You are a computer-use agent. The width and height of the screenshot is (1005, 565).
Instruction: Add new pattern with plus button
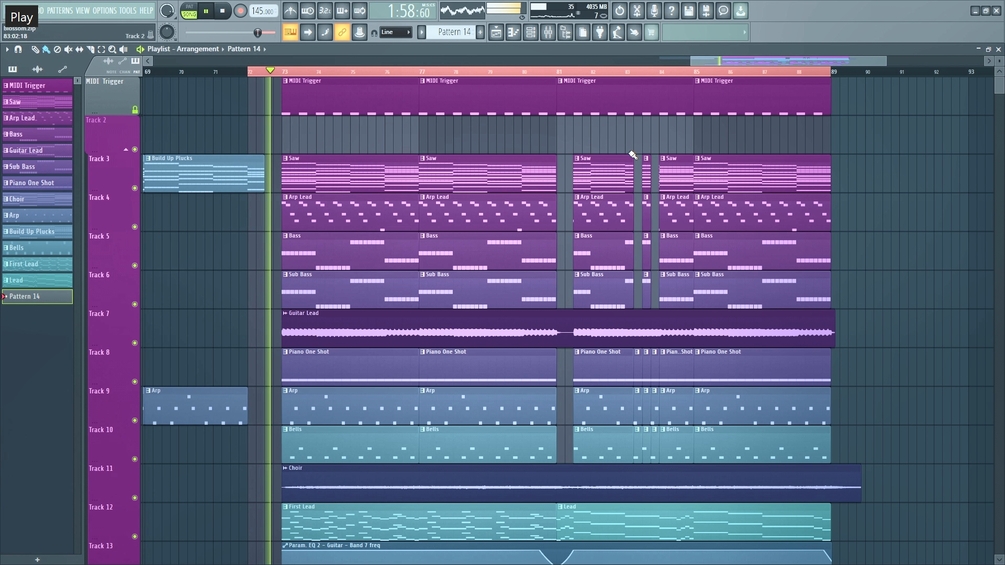481,32
